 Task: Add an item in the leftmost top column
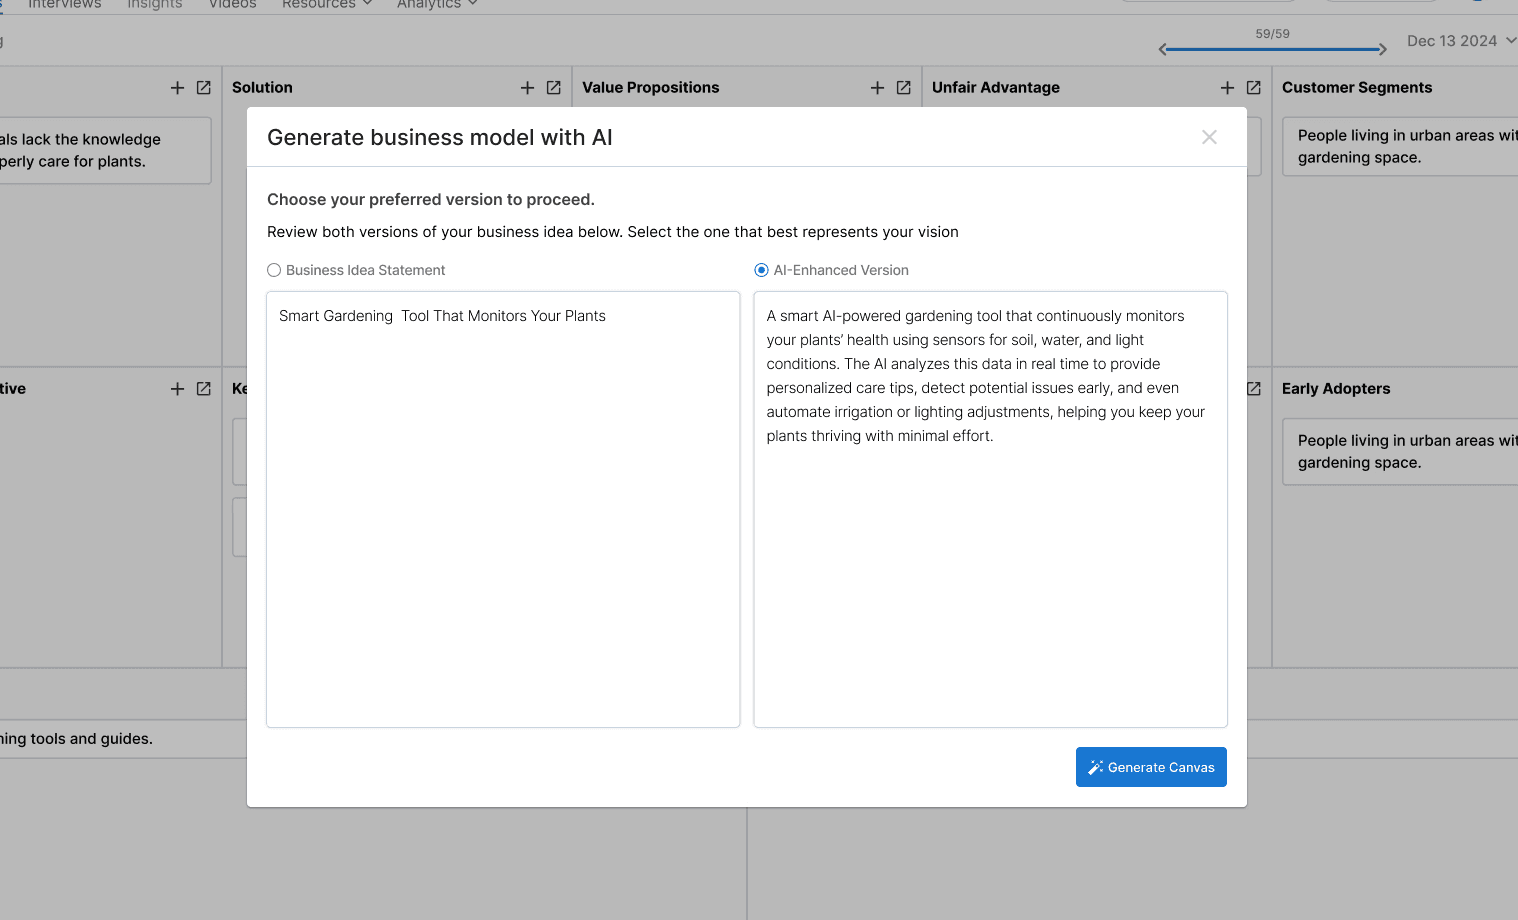177,88
